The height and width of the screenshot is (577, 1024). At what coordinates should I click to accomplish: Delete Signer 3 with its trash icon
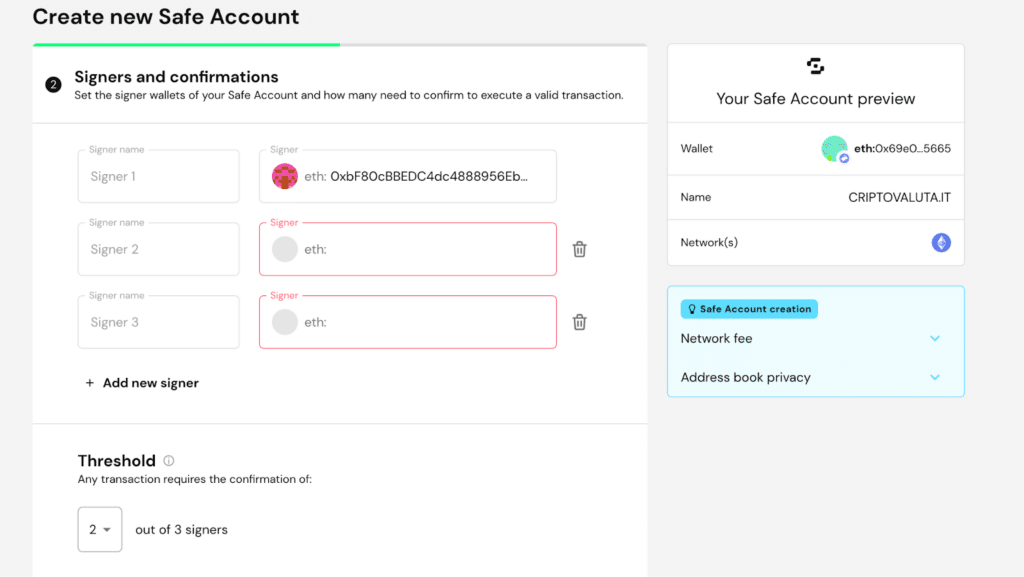579,322
